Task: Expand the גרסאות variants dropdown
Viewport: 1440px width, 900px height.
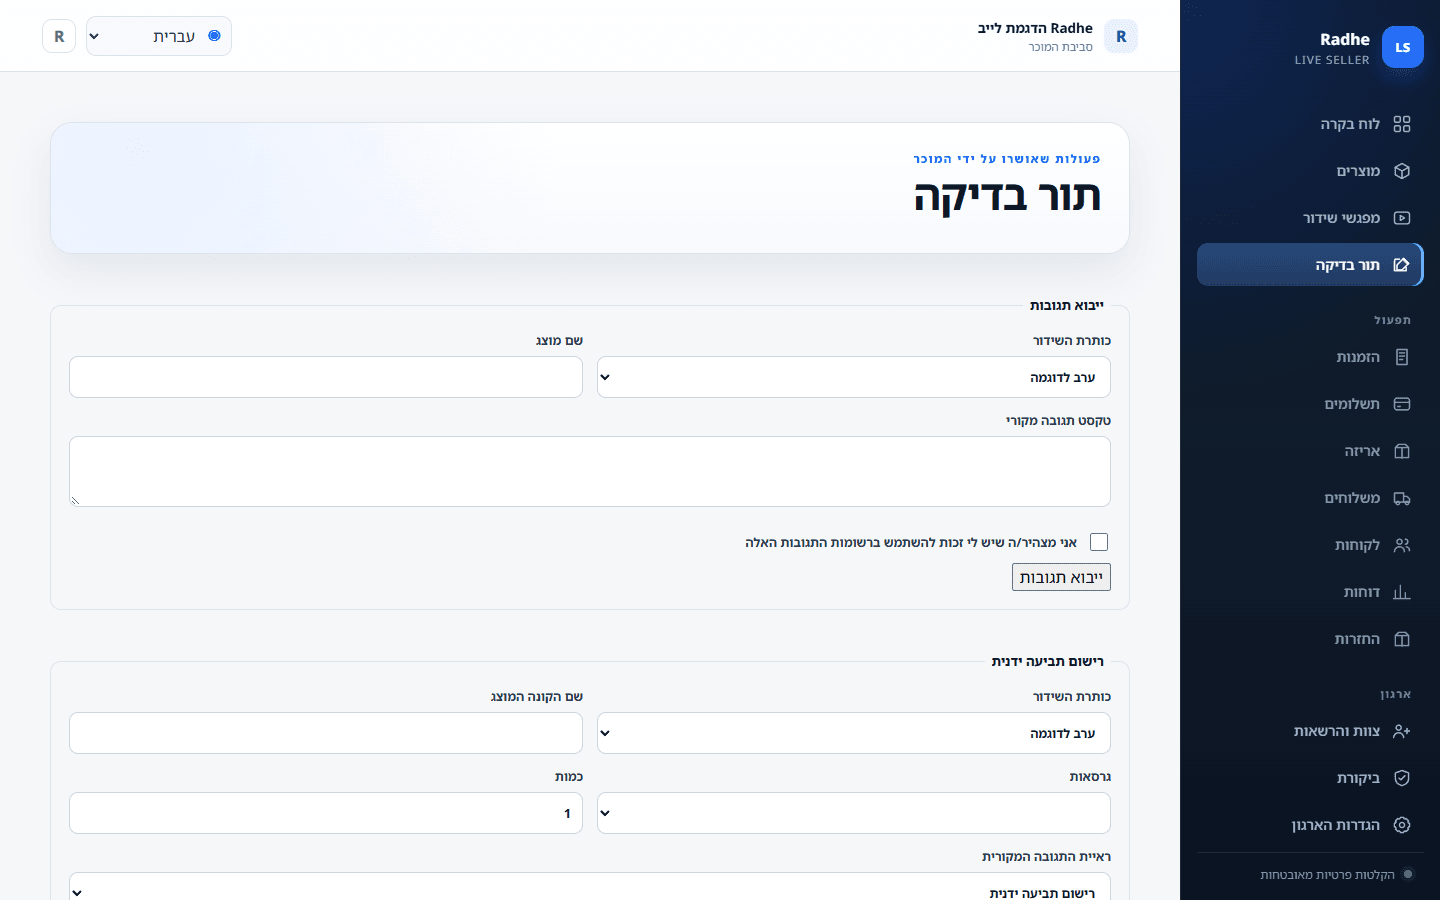Action: [854, 813]
